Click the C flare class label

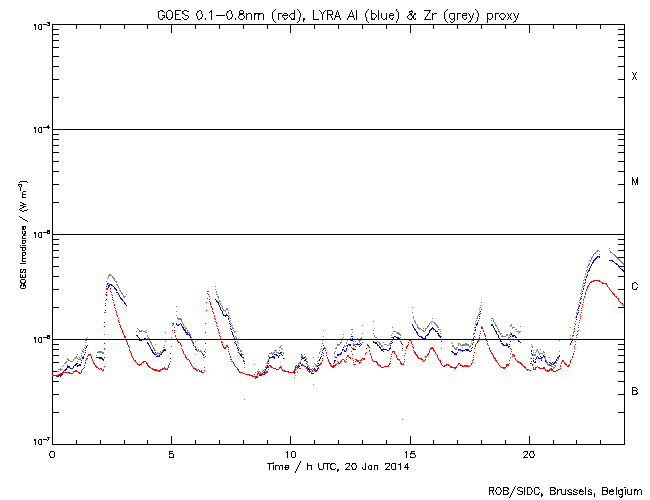pyautogui.click(x=634, y=286)
